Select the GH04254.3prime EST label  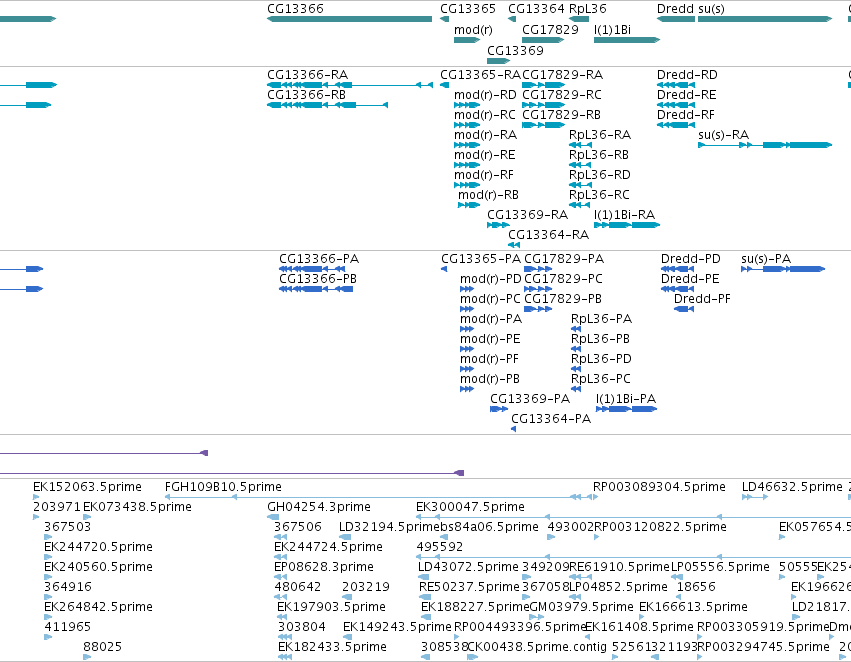coord(319,507)
